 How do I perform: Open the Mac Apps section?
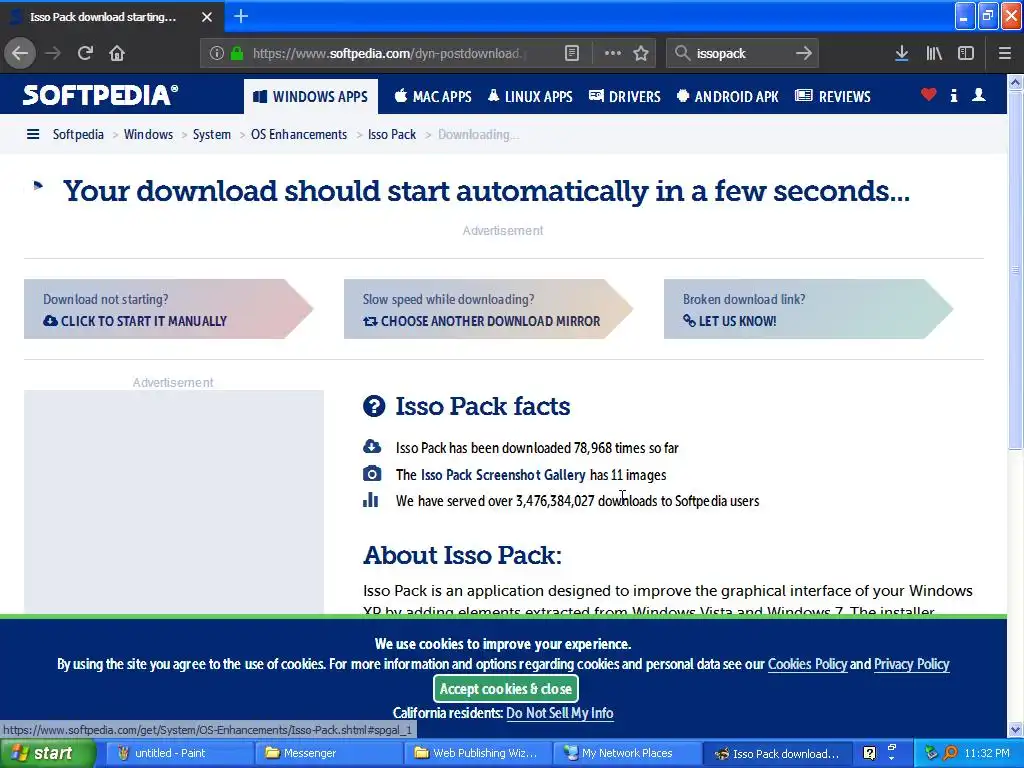pos(433,97)
